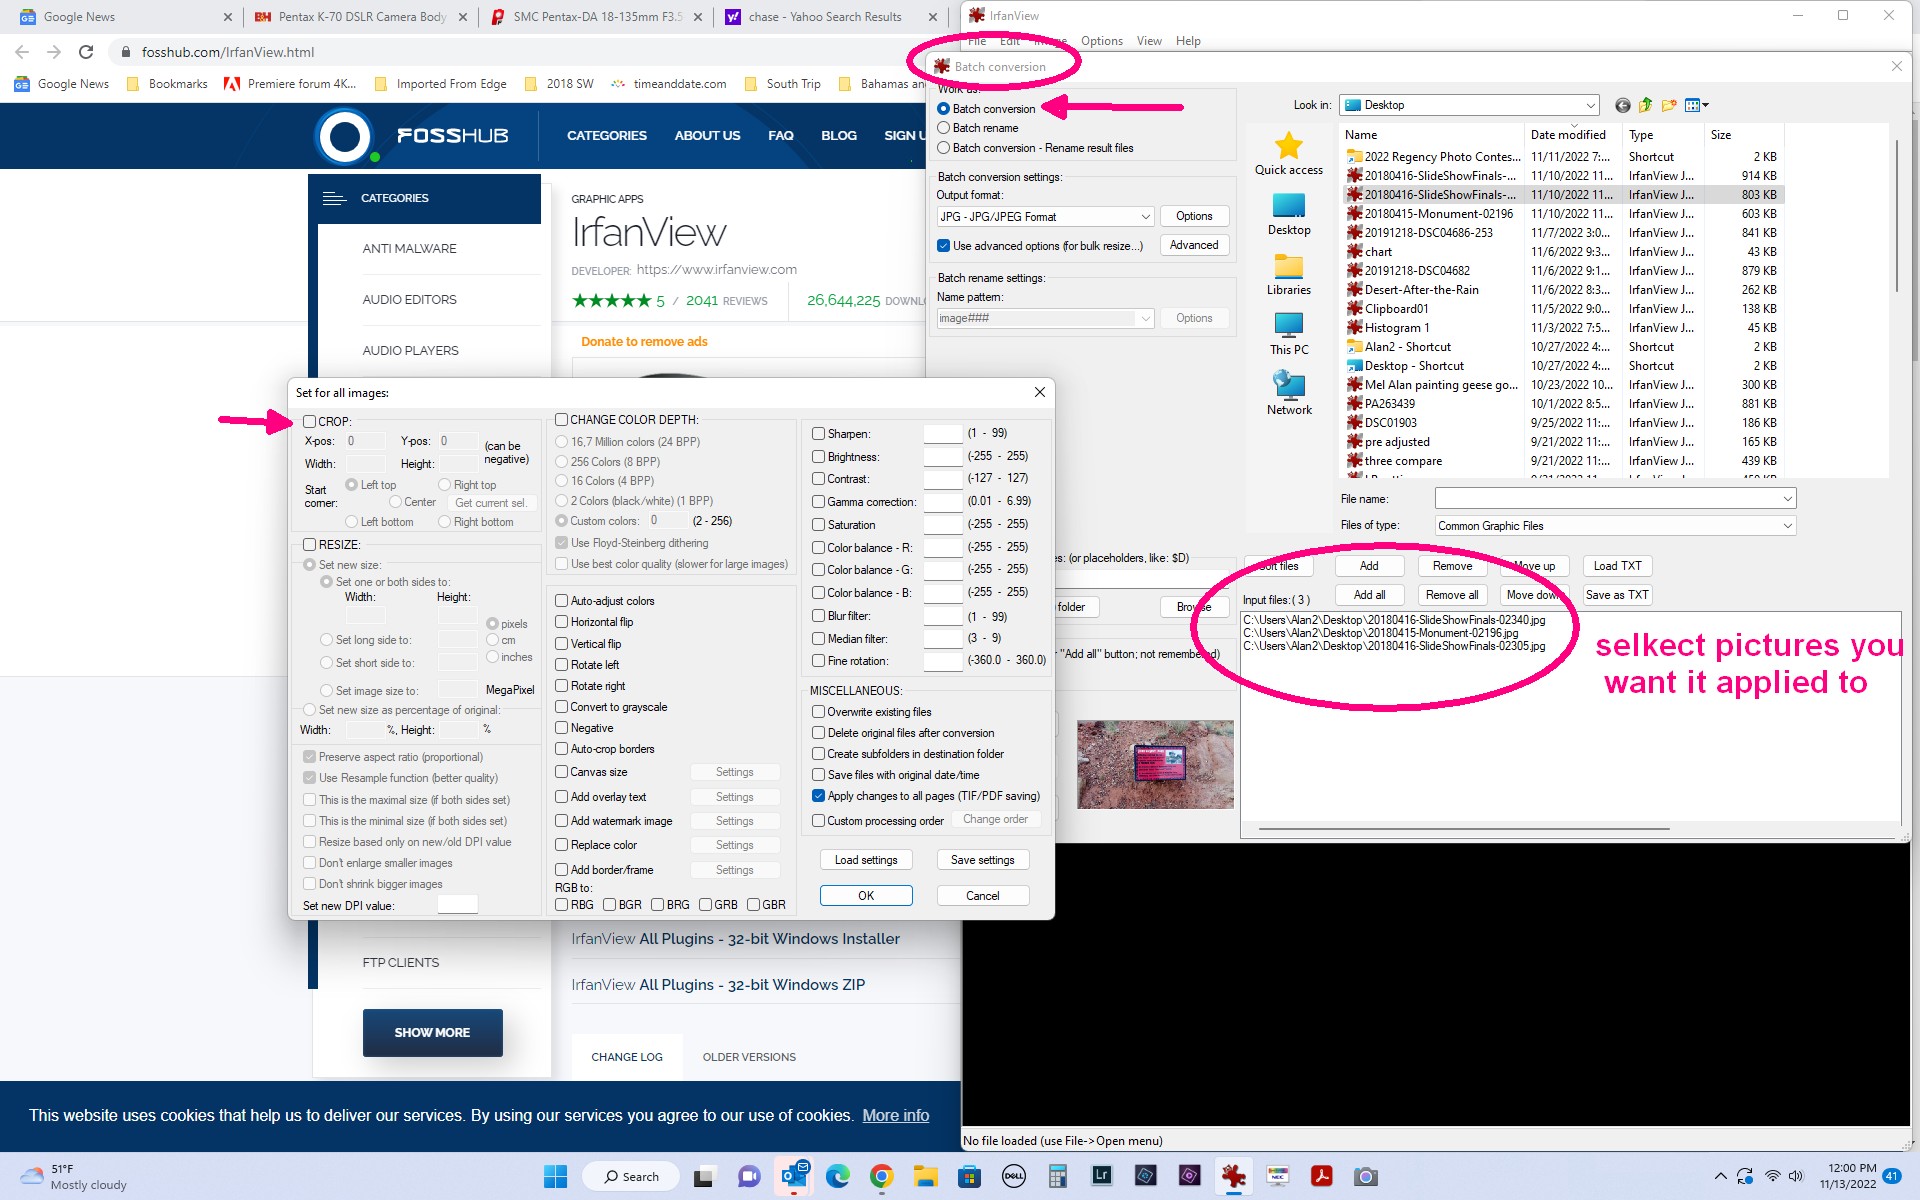
Task: Select the Batch rename radio button
Action: click(943, 128)
